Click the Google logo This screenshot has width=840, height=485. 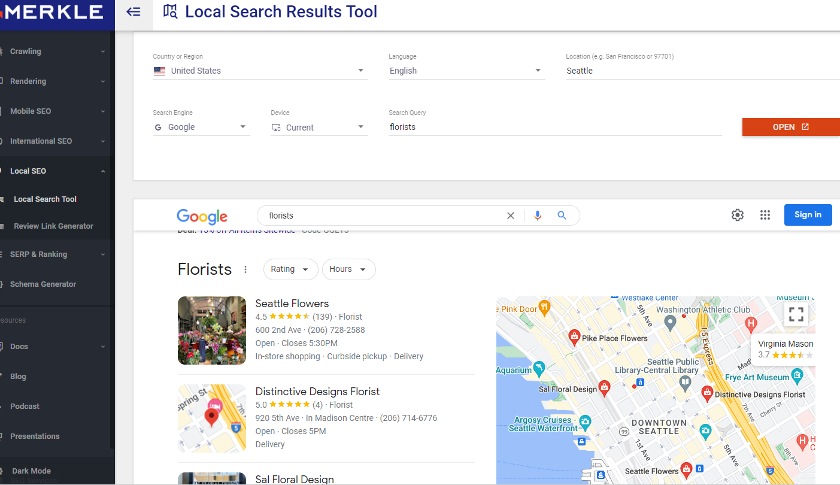click(x=202, y=216)
